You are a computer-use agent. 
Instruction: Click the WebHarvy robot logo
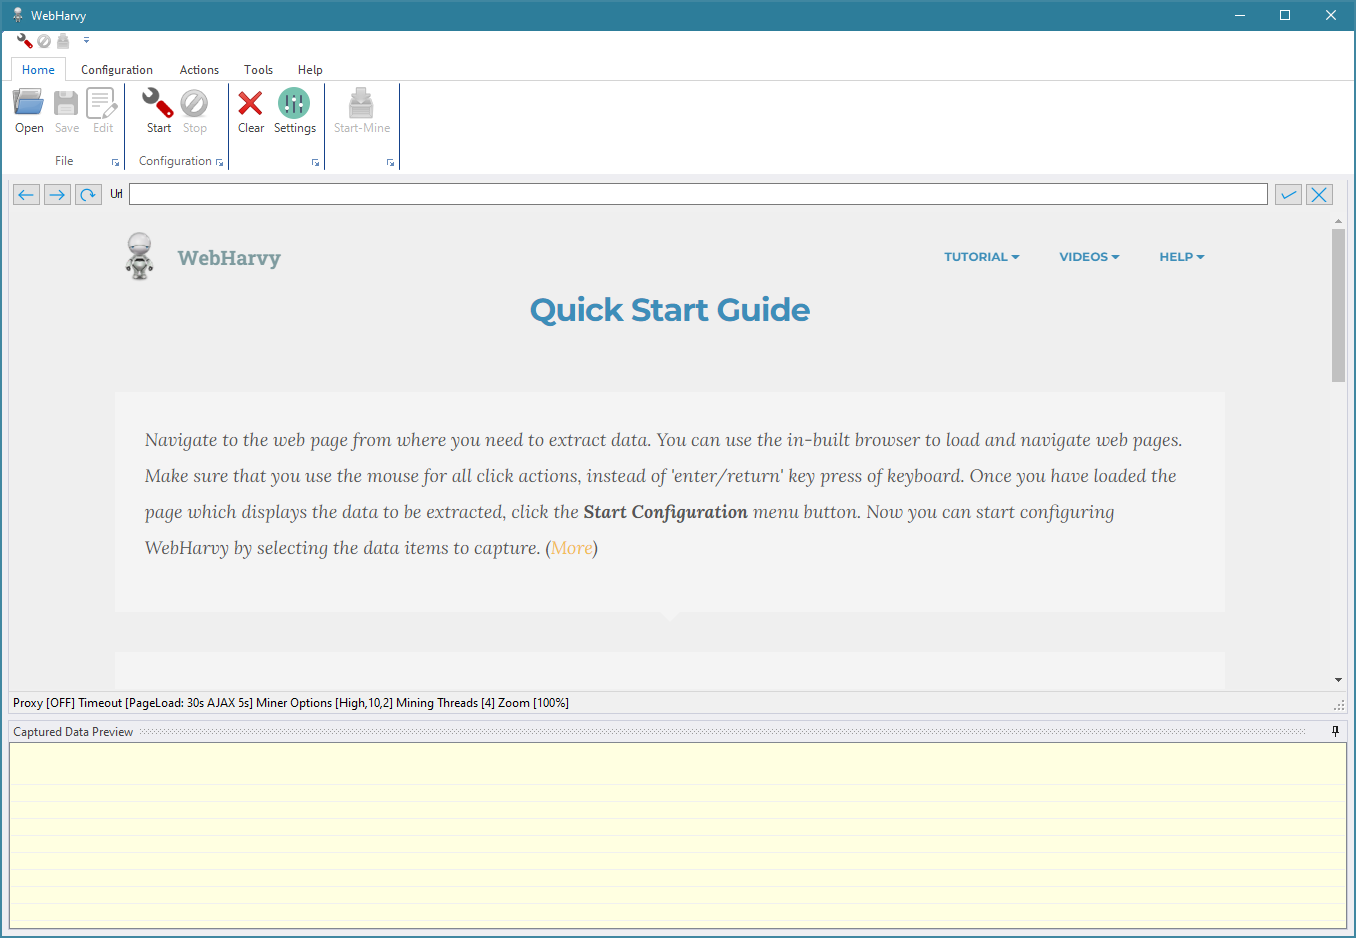[140, 256]
